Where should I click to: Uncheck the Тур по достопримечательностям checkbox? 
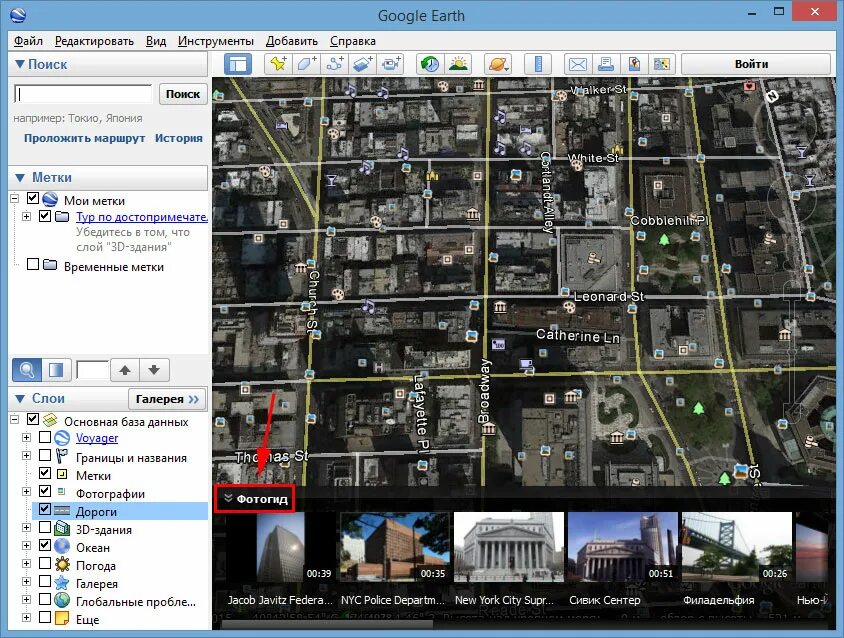point(45,216)
